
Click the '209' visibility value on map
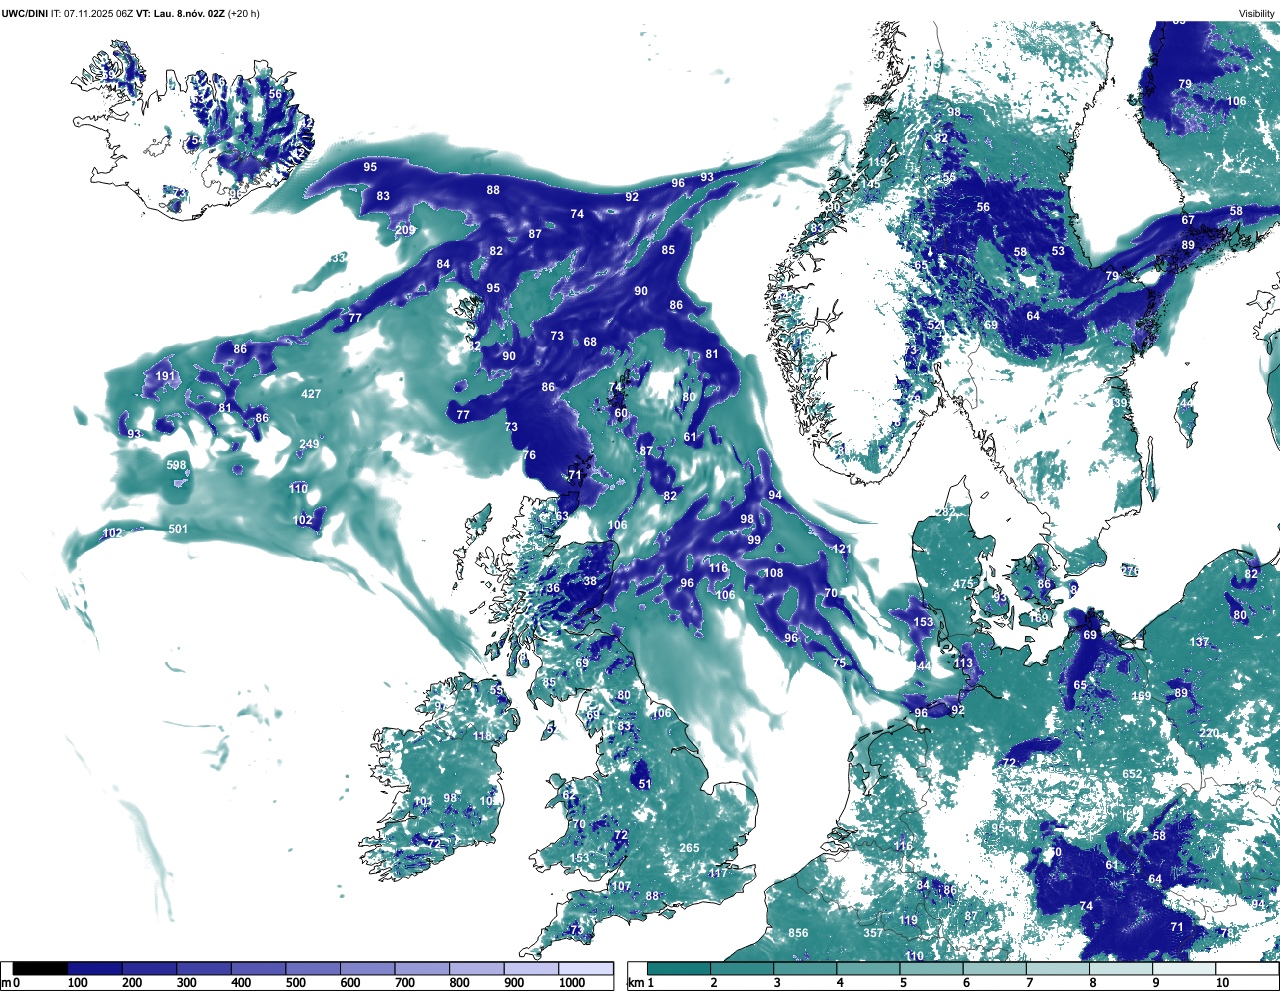[x=405, y=230]
